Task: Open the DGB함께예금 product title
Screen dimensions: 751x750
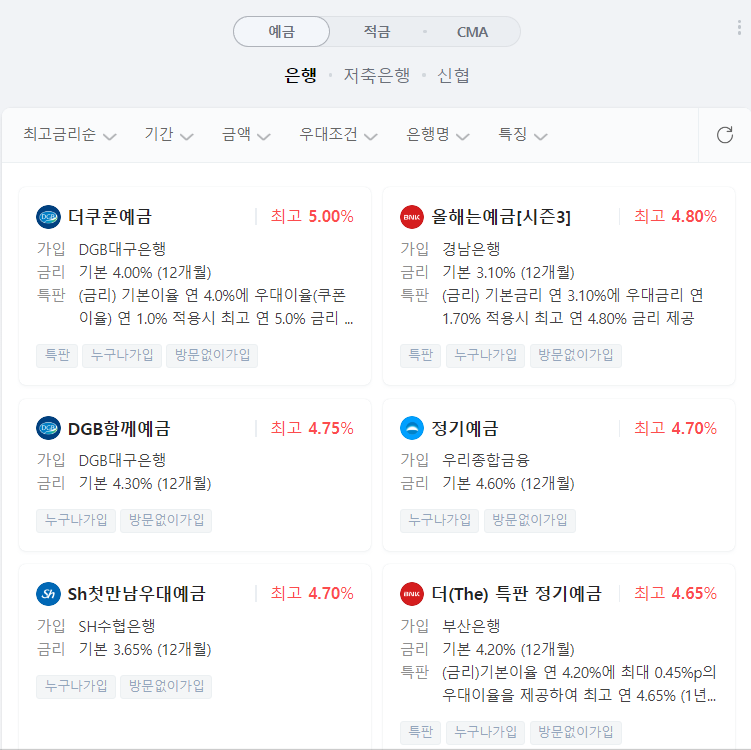Action: click(119, 428)
